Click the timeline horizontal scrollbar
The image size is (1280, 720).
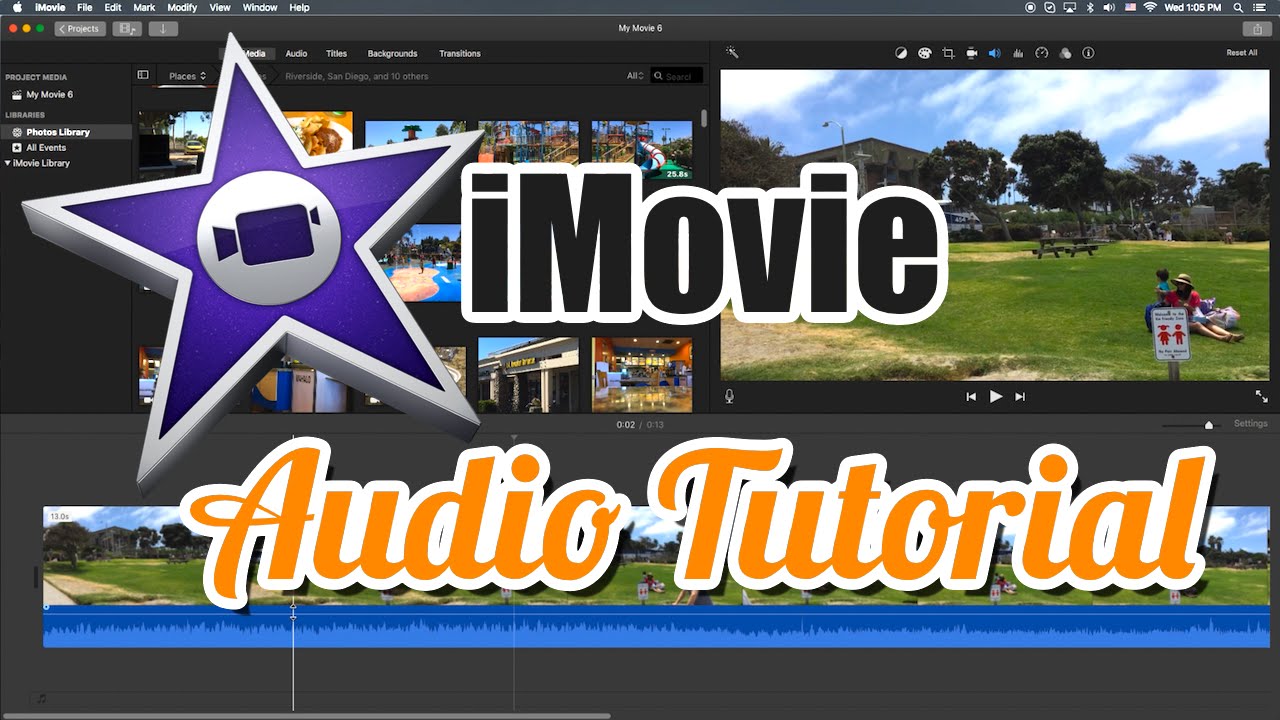[306, 716]
